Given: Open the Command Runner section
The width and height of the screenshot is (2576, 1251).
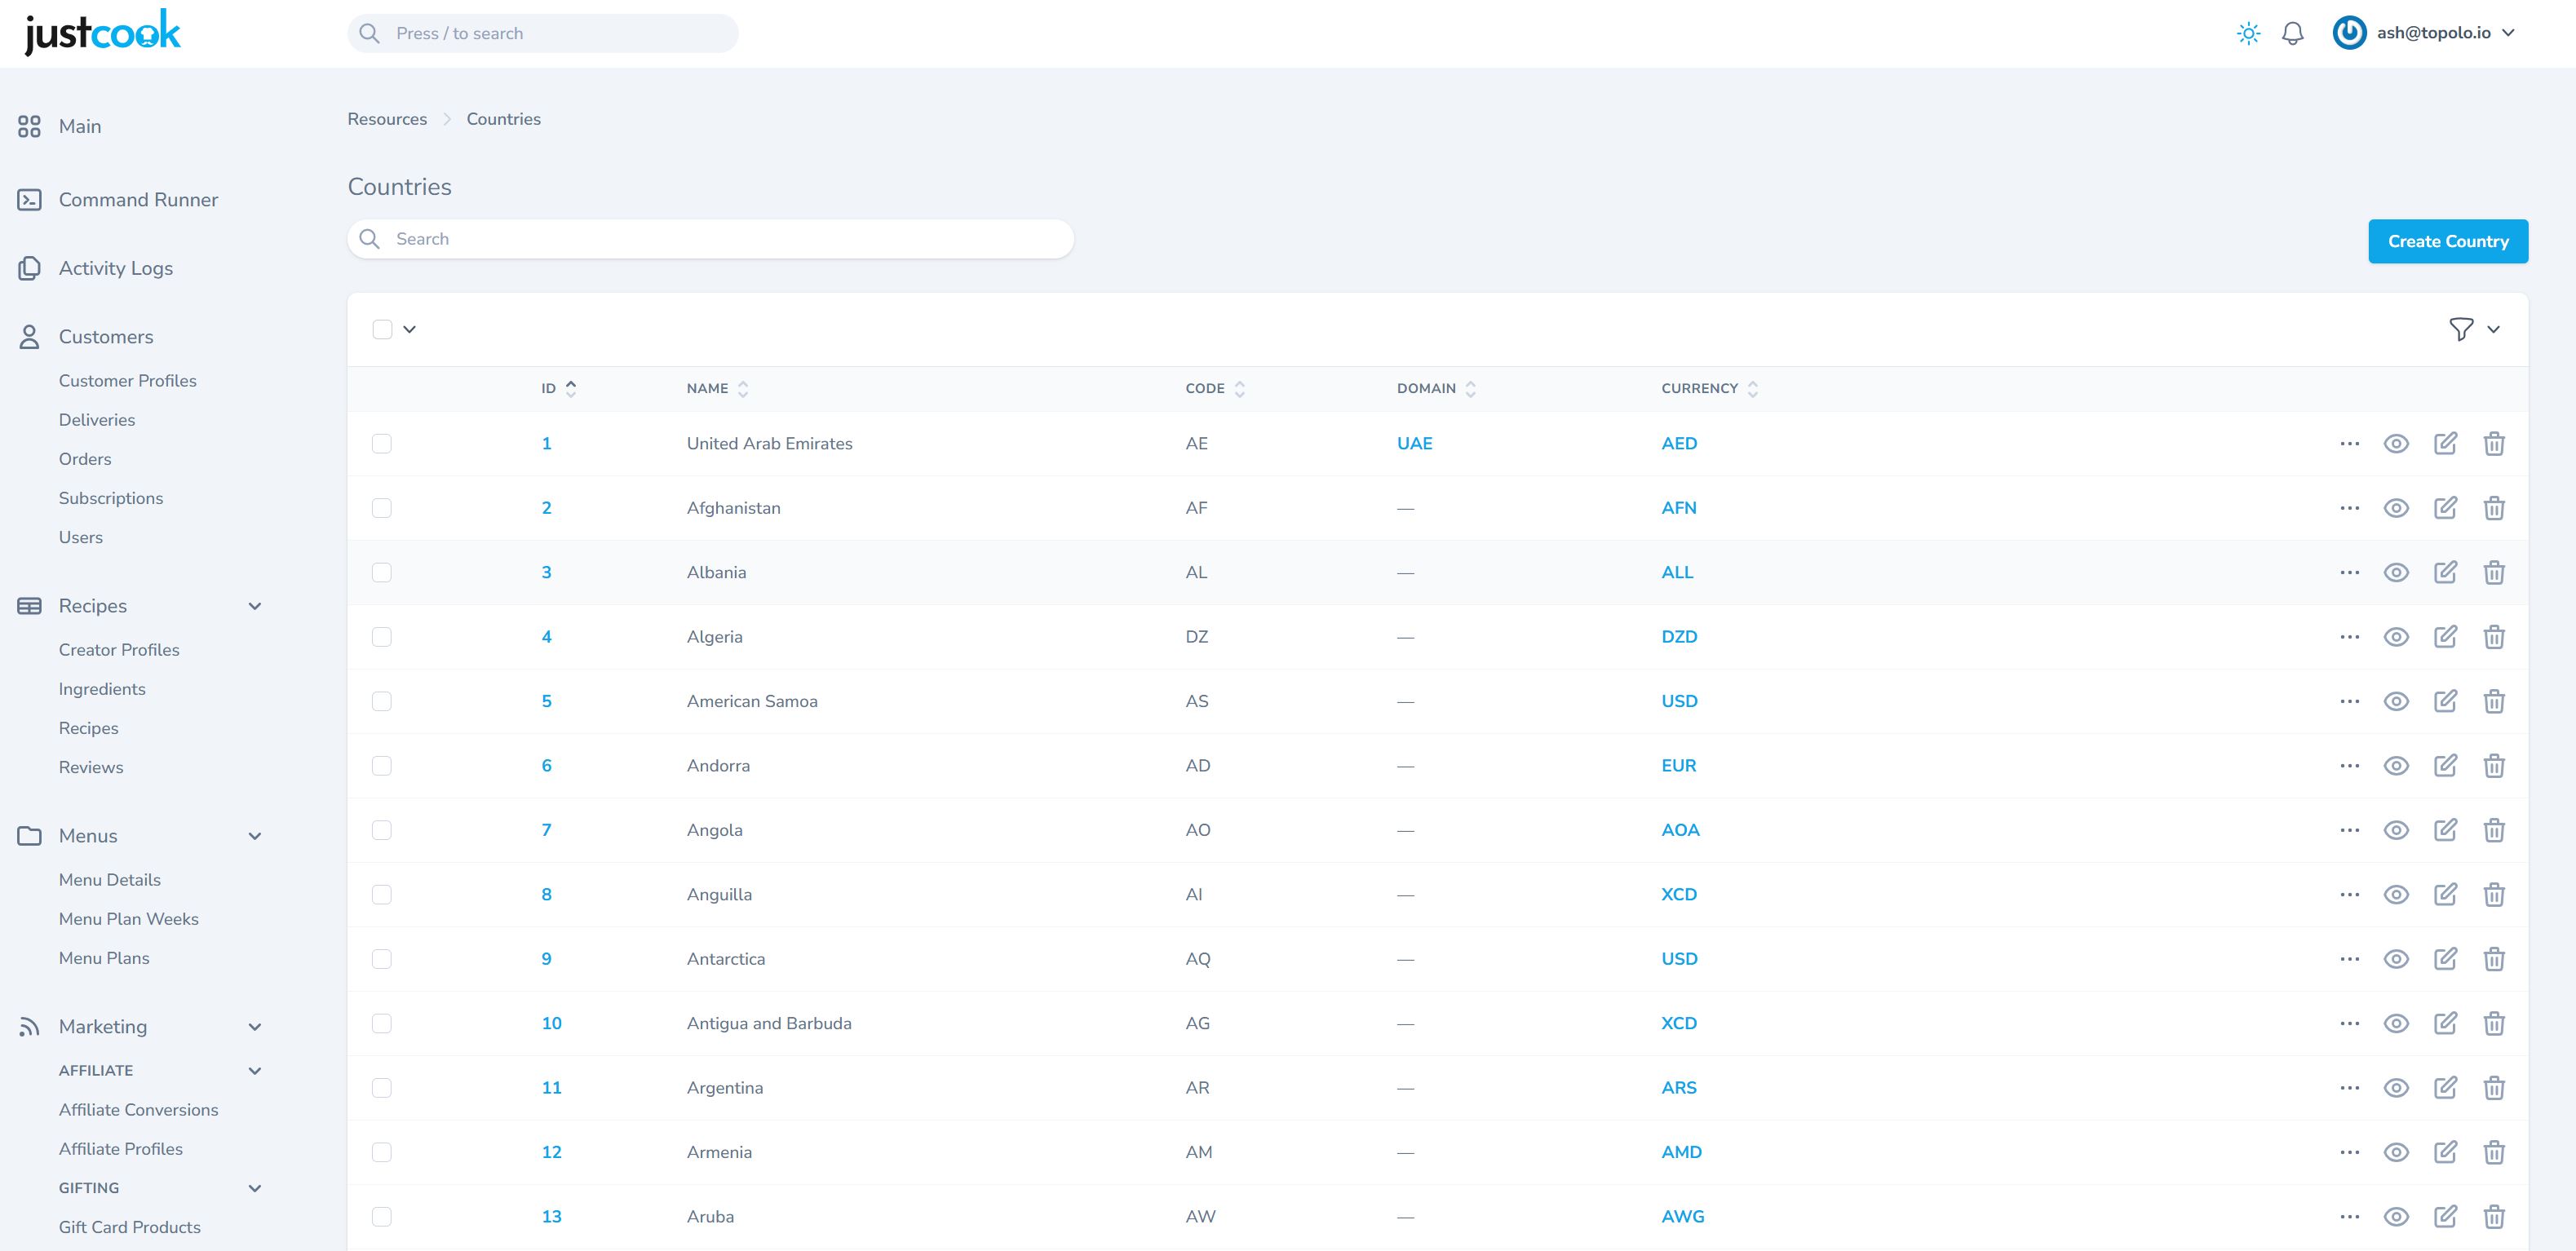Looking at the screenshot, I should tap(139, 199).
